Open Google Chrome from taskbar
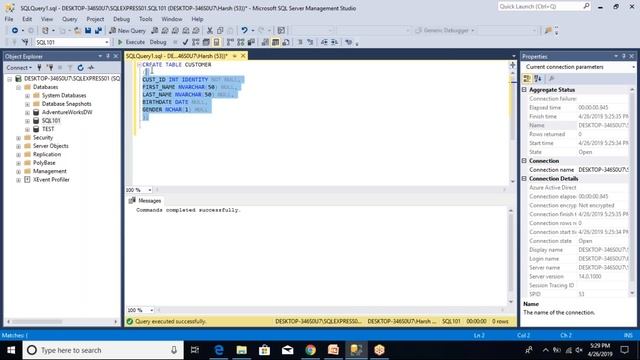Screen dimensions: 640x360 coord(311,350)
